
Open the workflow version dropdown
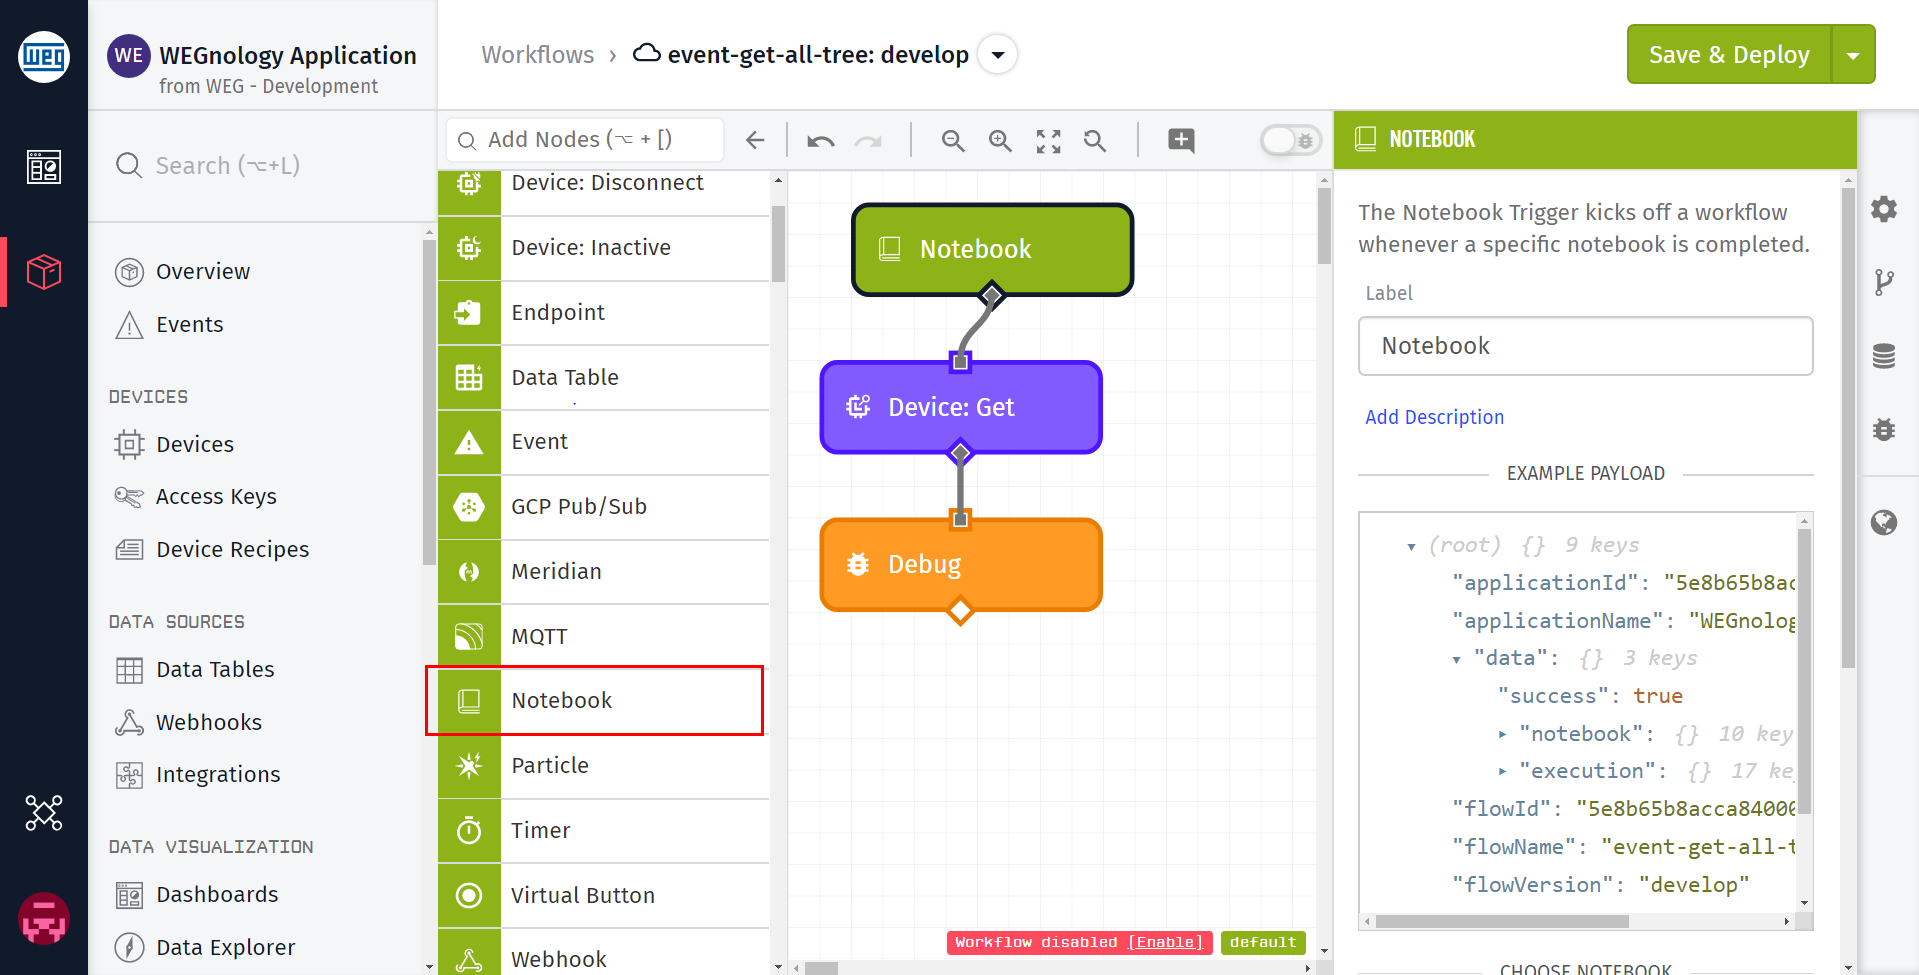coord(997,55)
